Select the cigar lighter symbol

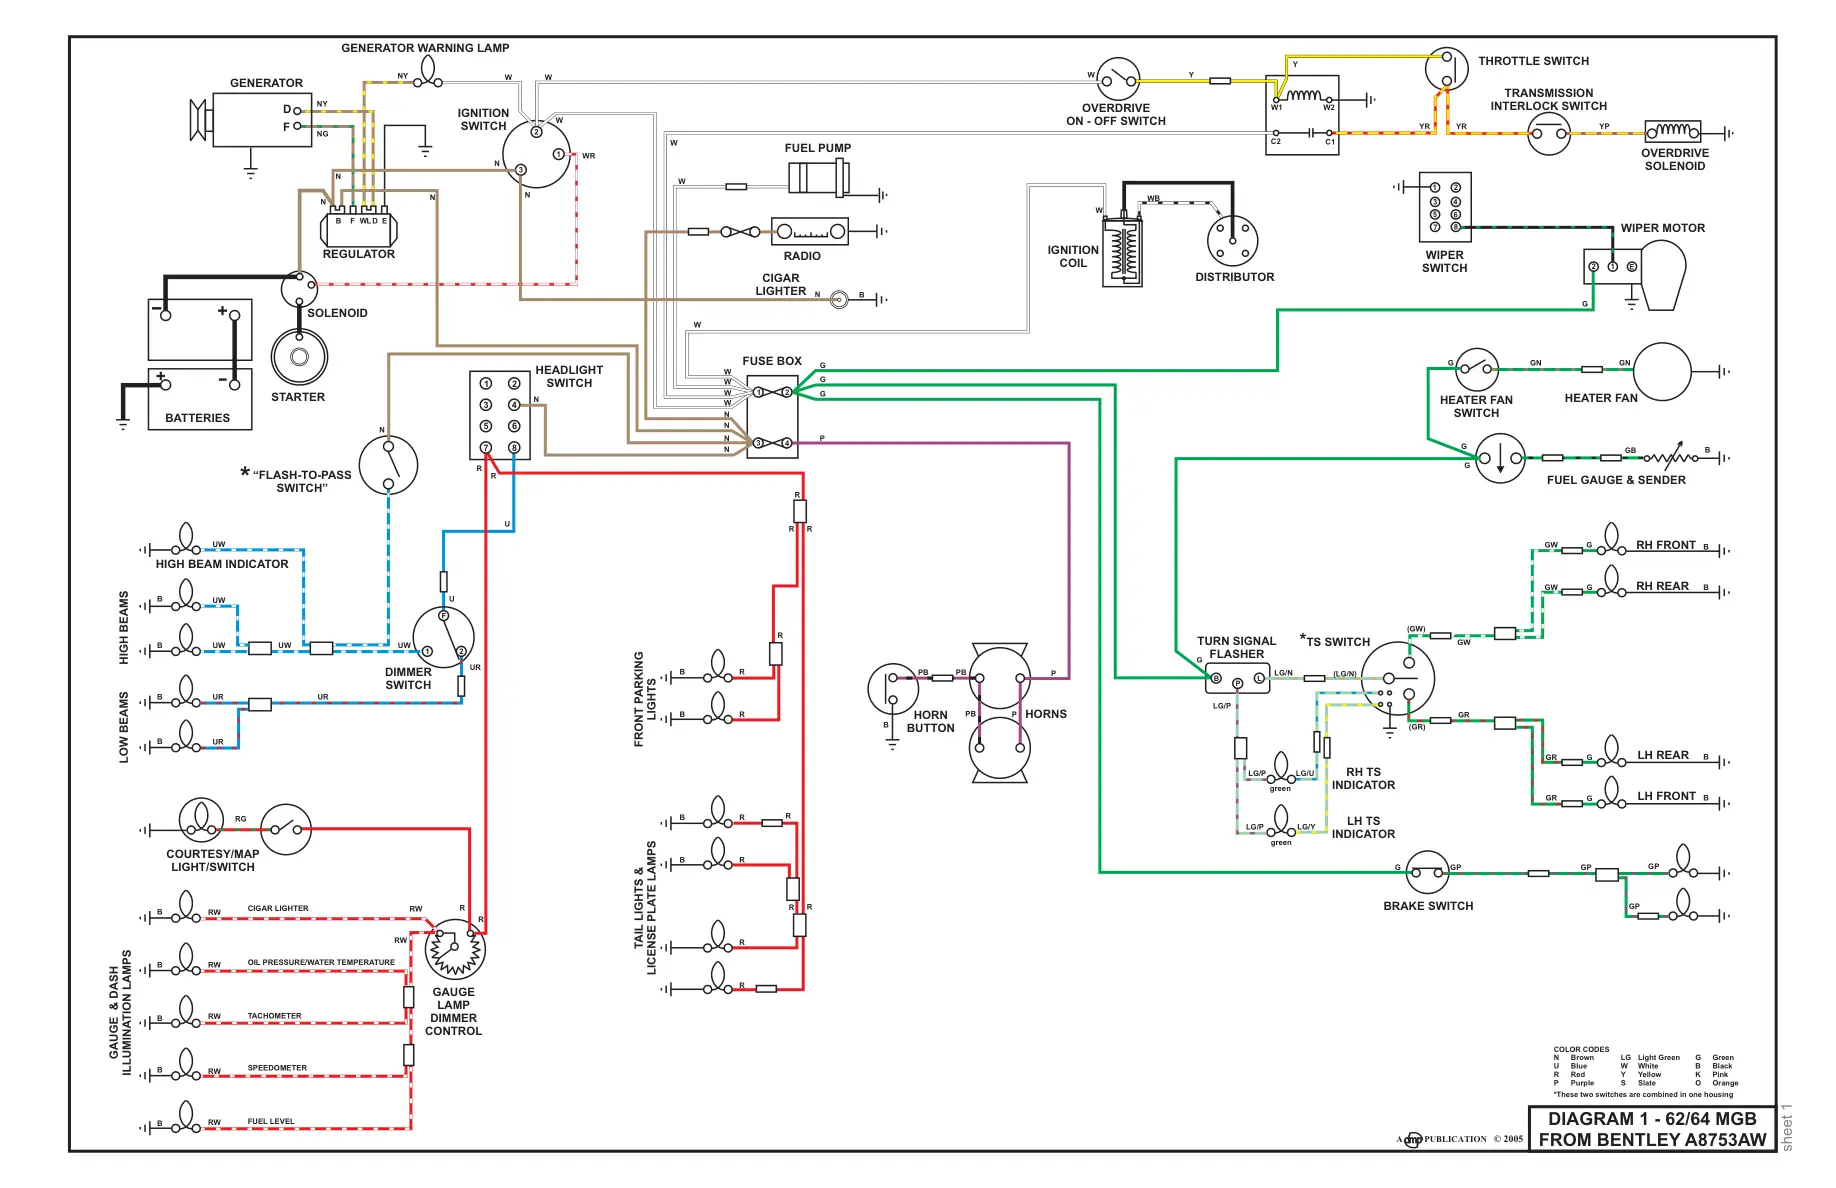point(840,298)
